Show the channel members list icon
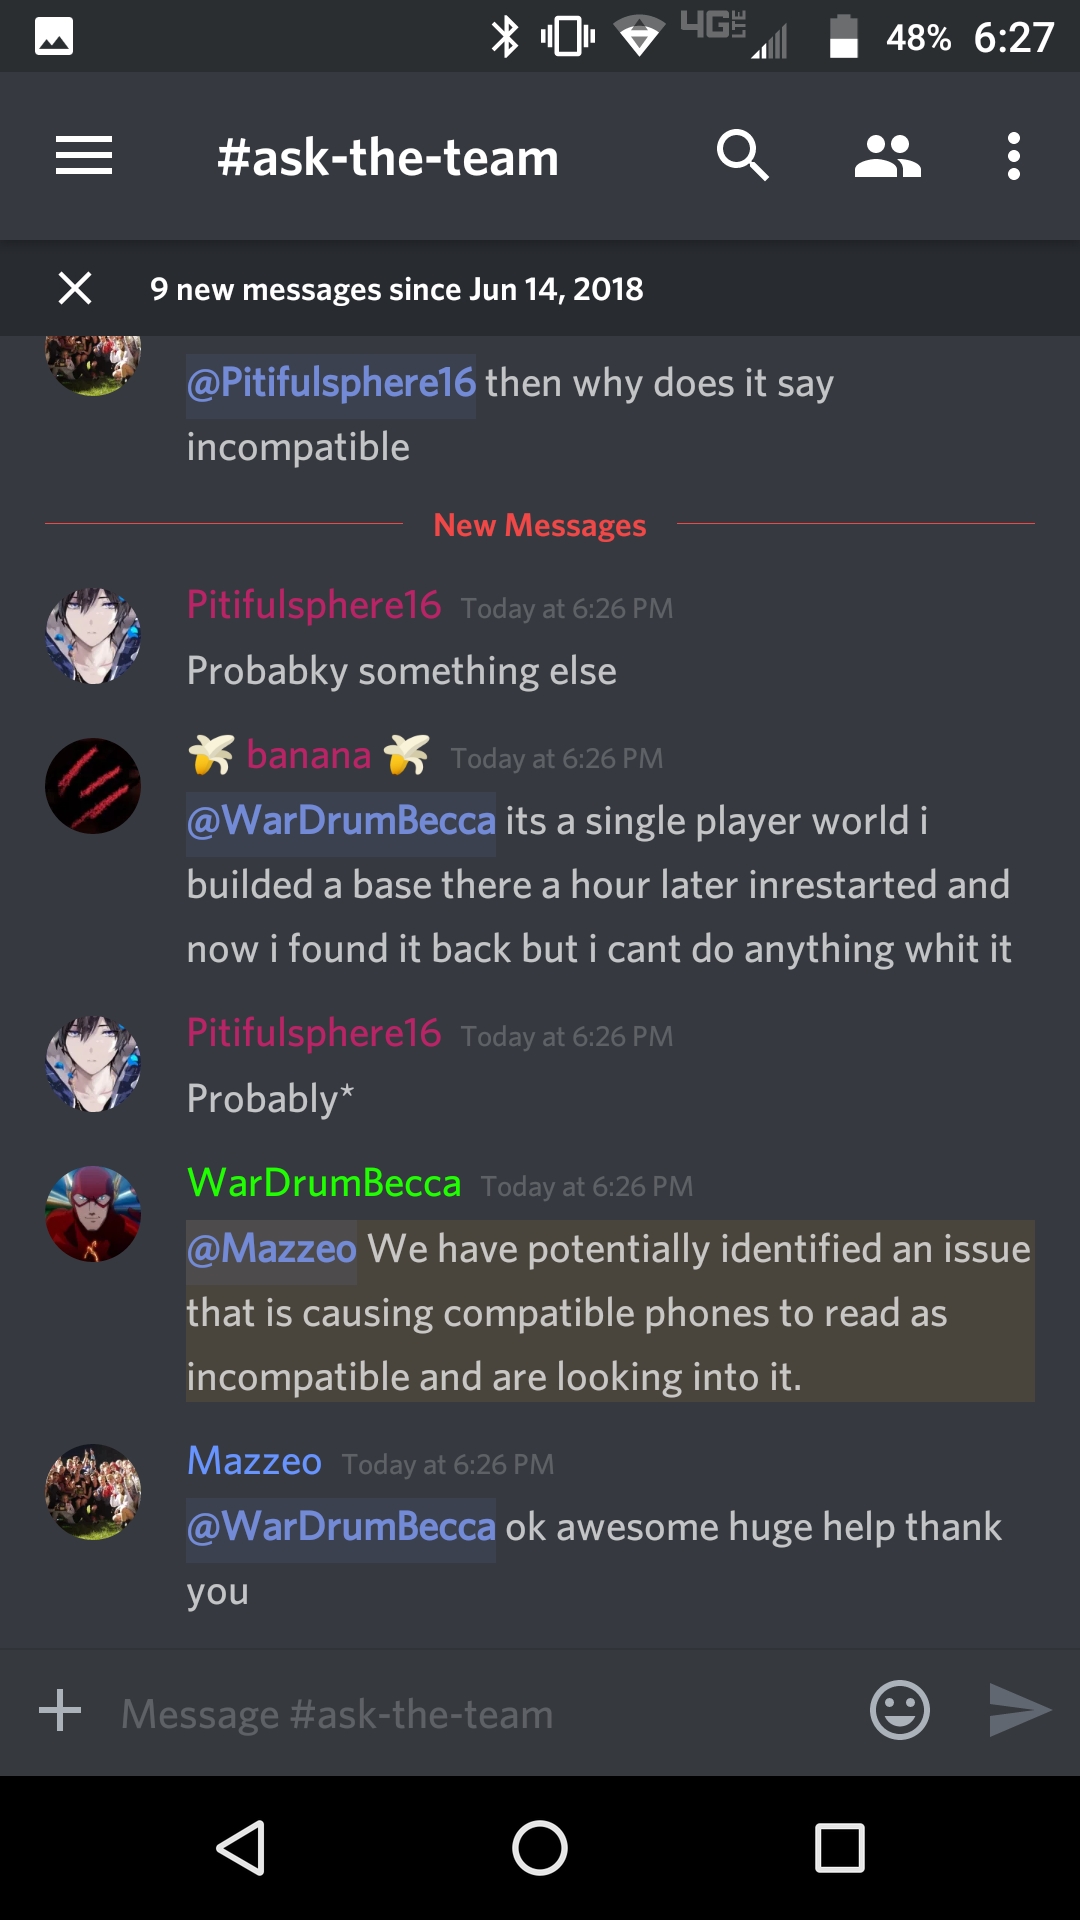Viewport: 1080px width, 1920px height. click(887, 156)
